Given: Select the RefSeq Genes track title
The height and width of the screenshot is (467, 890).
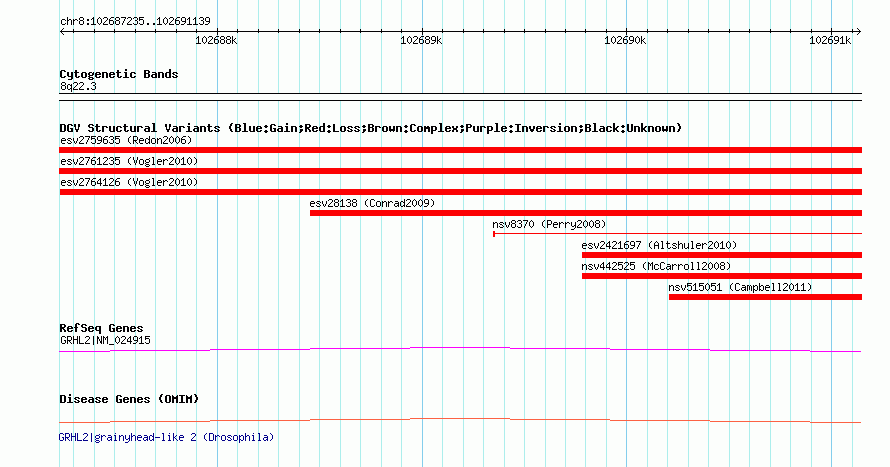Looking at the screenshot, I should (101, 328).
